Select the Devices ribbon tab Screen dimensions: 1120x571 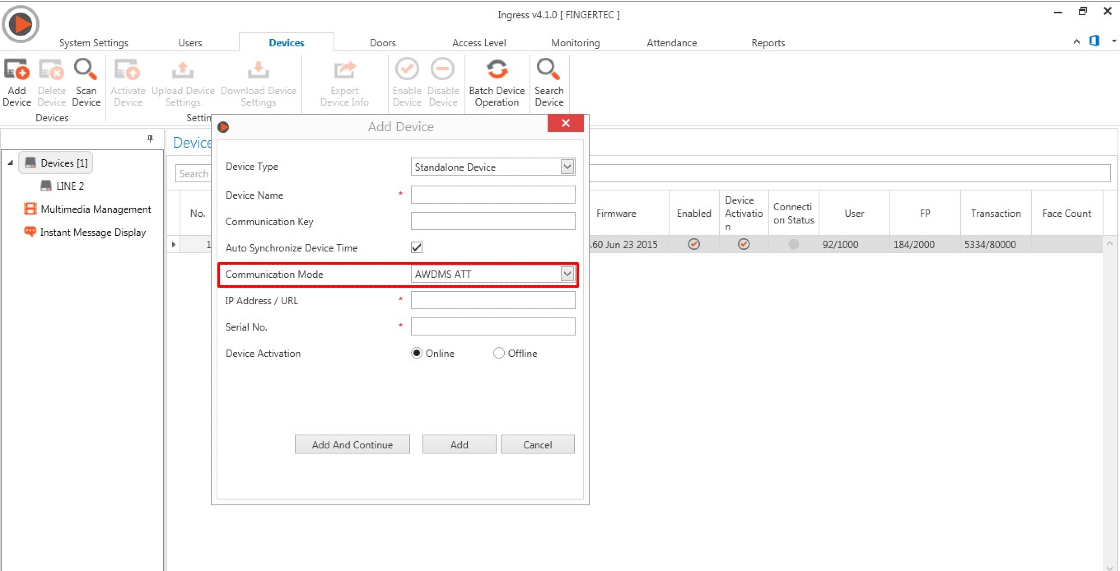(286, 43)
